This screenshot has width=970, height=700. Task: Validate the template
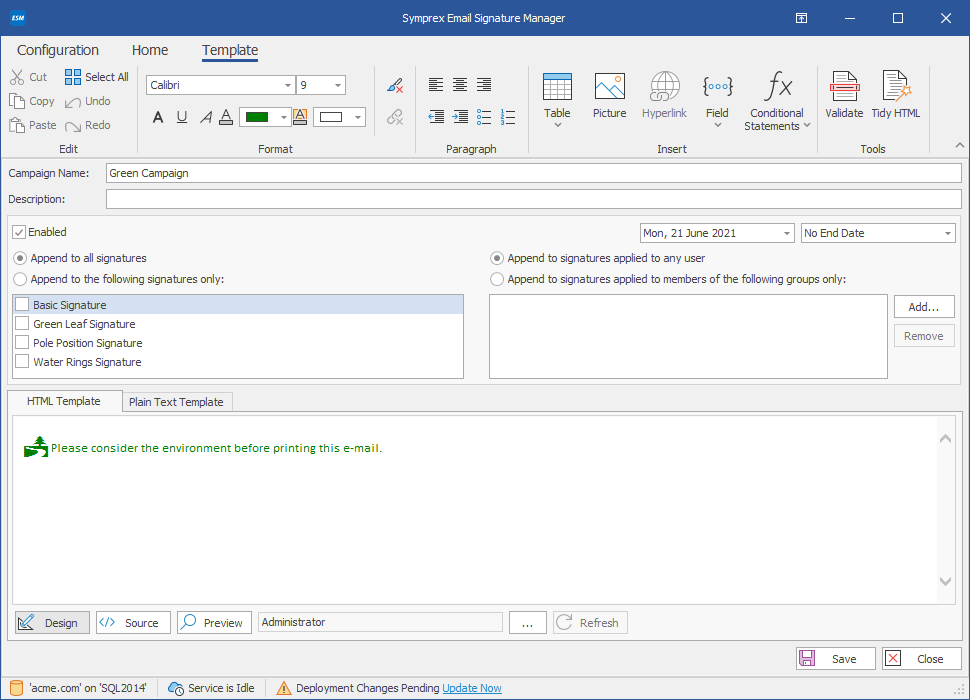coord(844,96)
